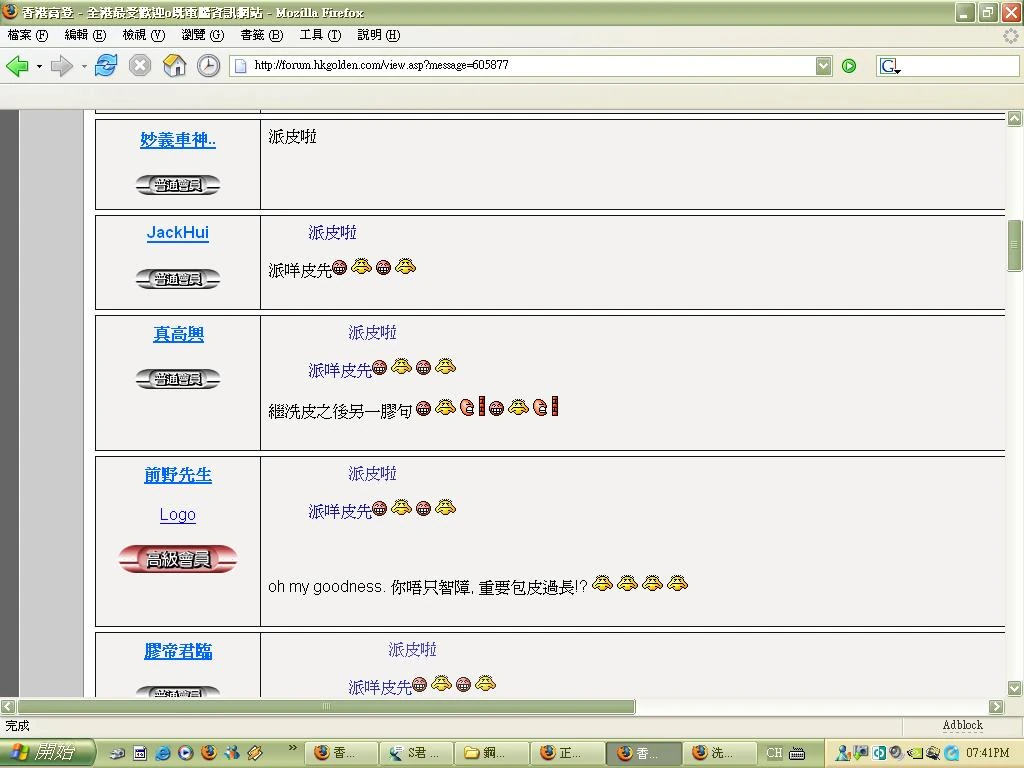Click the forward navigation arrow
The width and height of the screenshot is (1024, 768).
click(62, 65)
